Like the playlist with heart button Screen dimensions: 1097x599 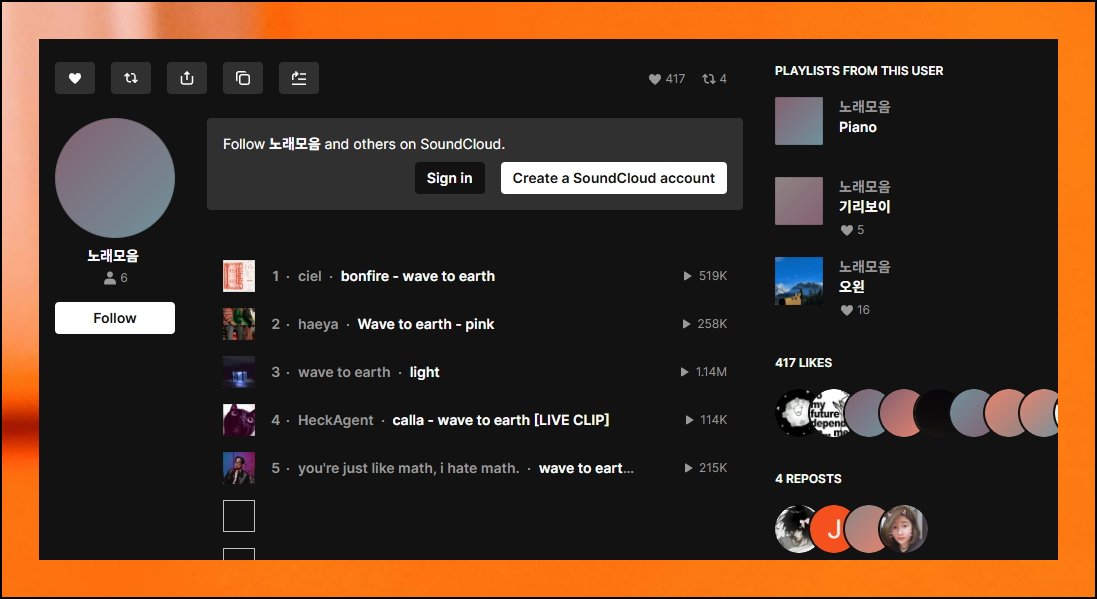[75, 78]
